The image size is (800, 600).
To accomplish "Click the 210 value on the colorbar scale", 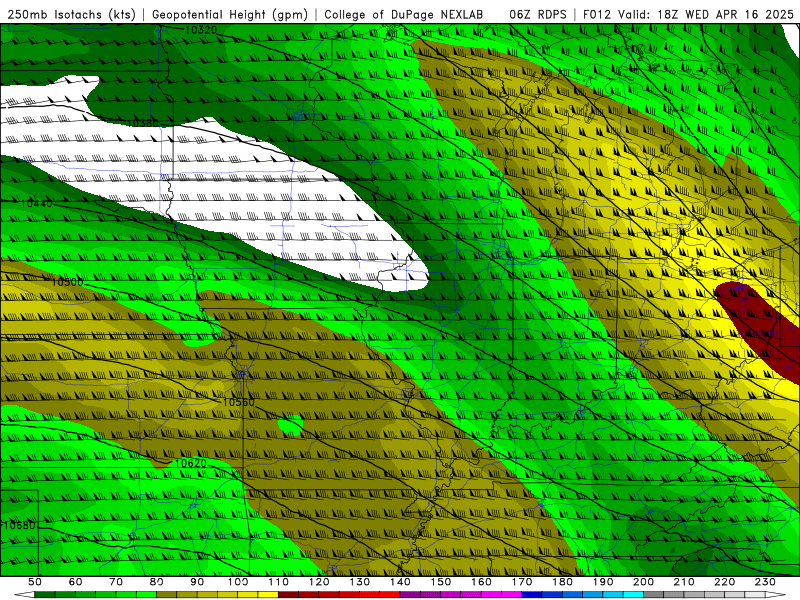I will [x=684, y=582].
